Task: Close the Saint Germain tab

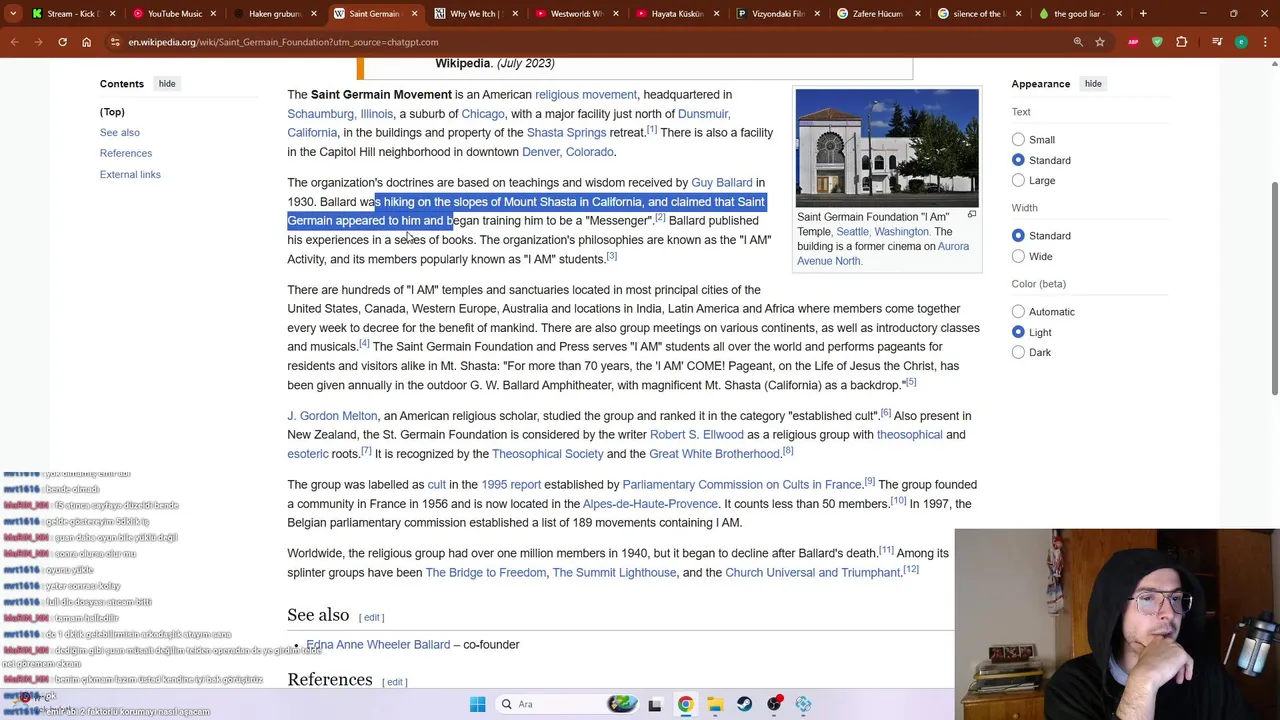Action: [x=414, y=14]
